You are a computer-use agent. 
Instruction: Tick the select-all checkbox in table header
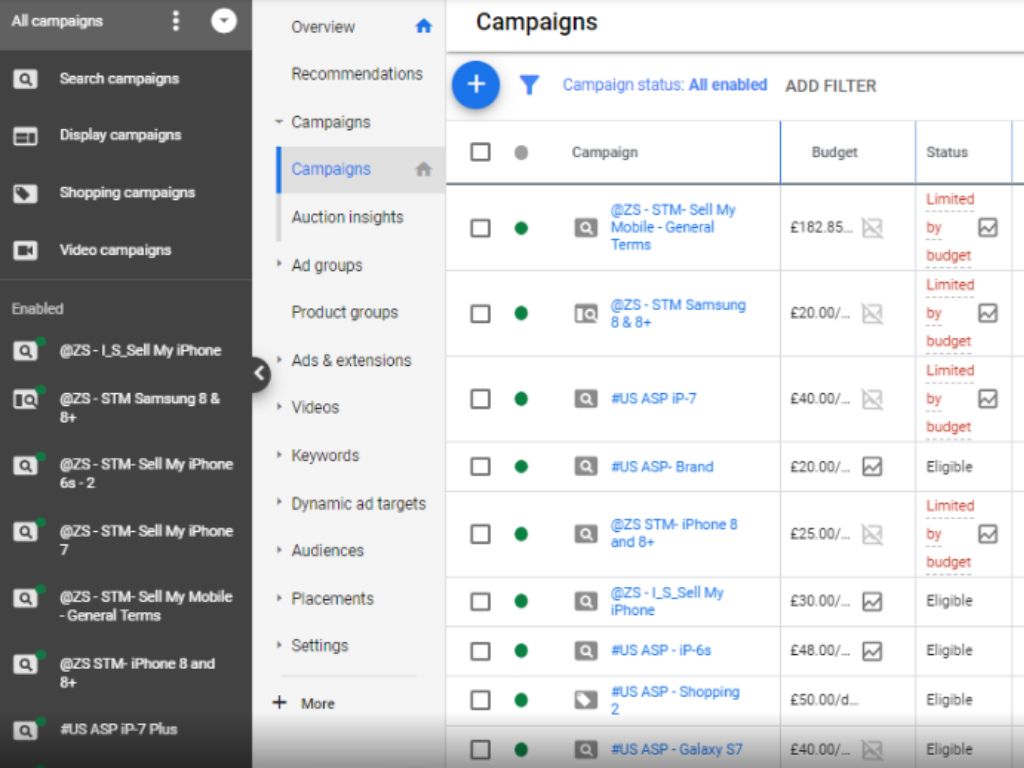click(481, 152)
